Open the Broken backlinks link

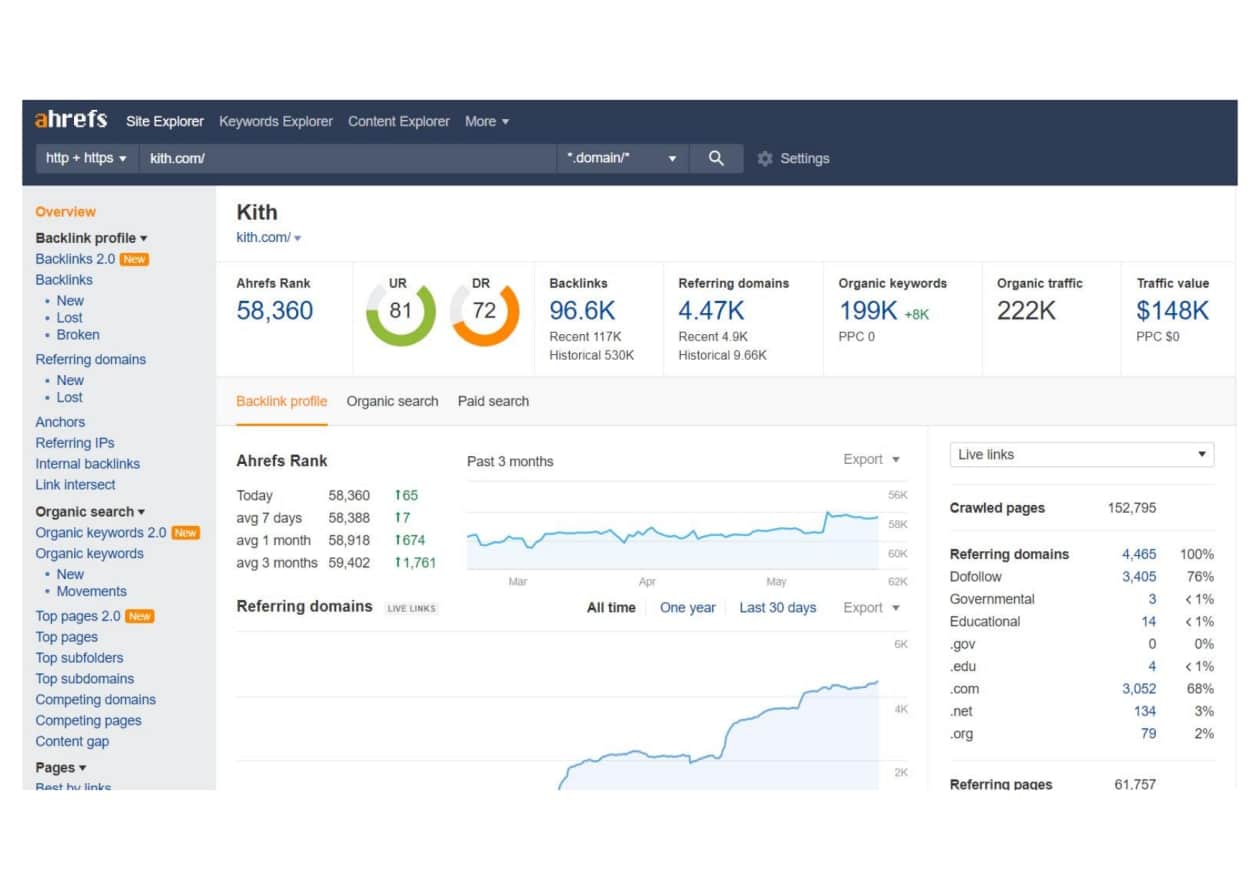pos(78,335)
